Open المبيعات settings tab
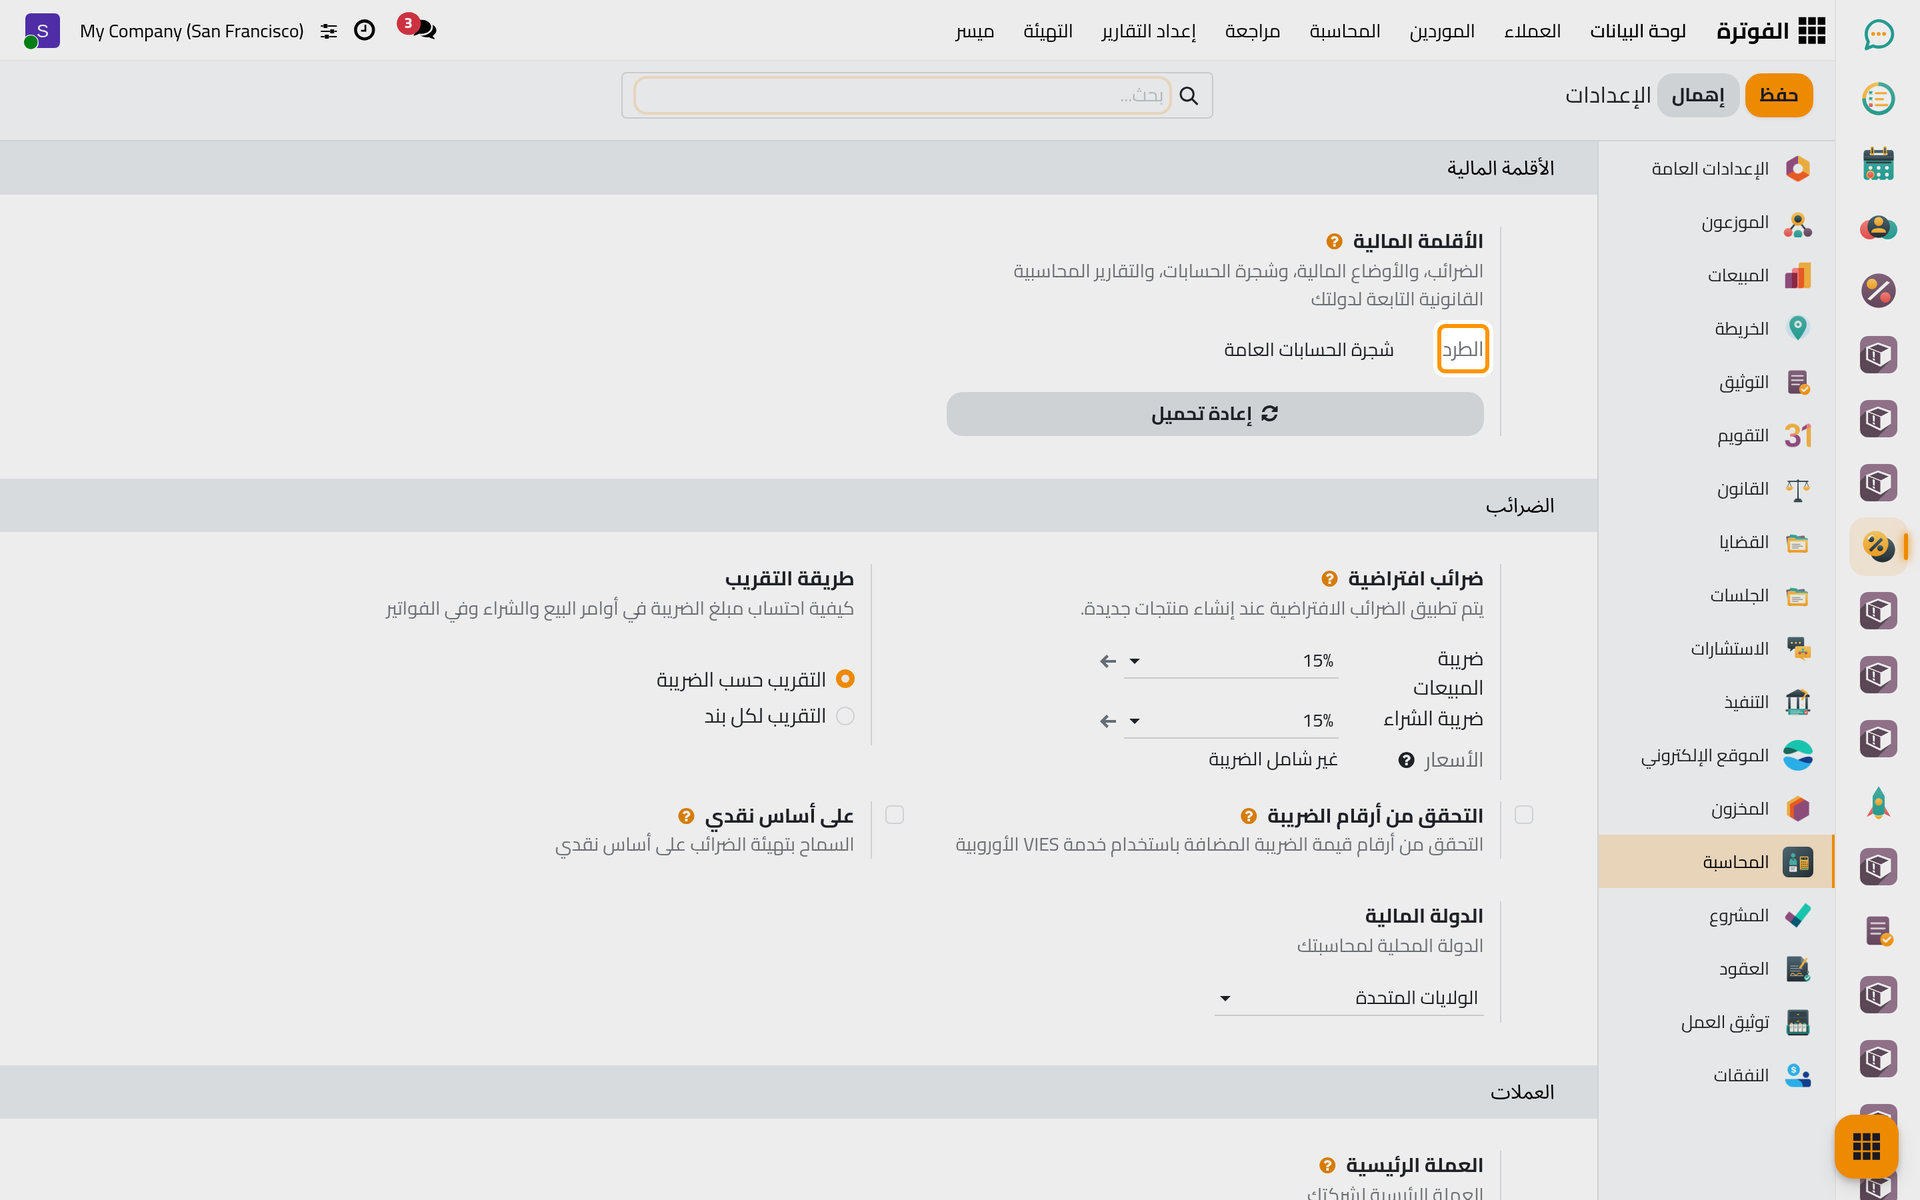Image resolution: width=1920 pixels, height=1200 pixels. pyautogui.click(x=1716, y=275)
